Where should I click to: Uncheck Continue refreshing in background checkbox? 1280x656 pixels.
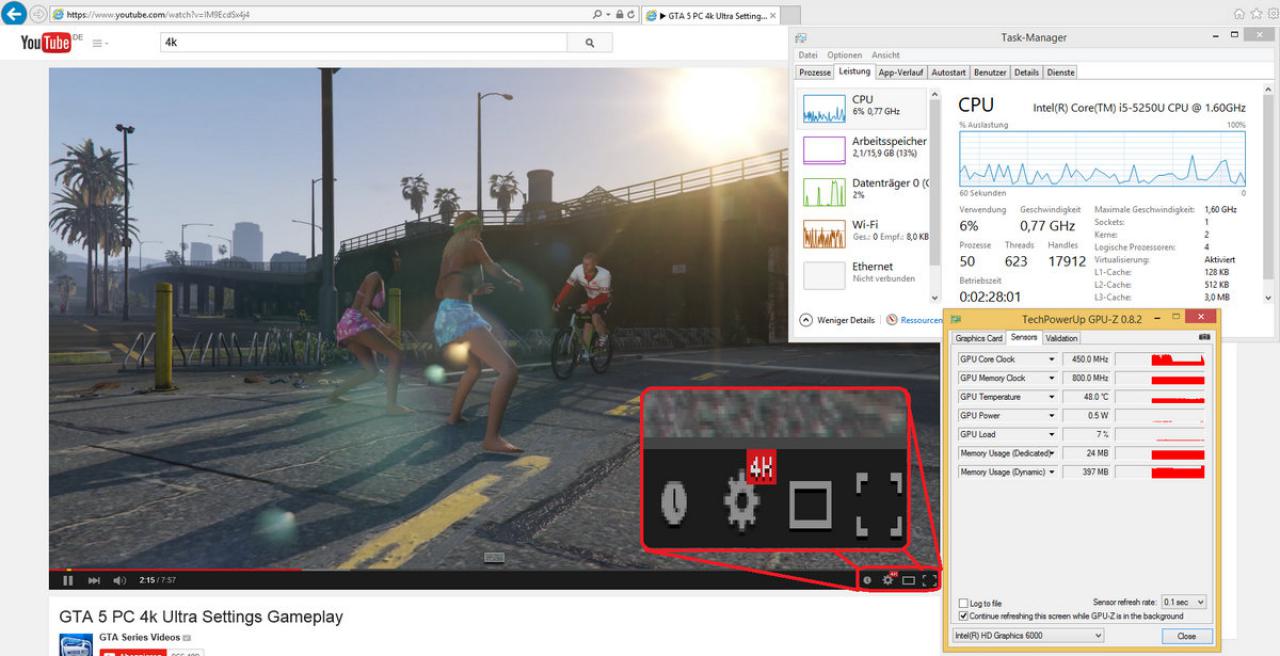pos(963,616)
